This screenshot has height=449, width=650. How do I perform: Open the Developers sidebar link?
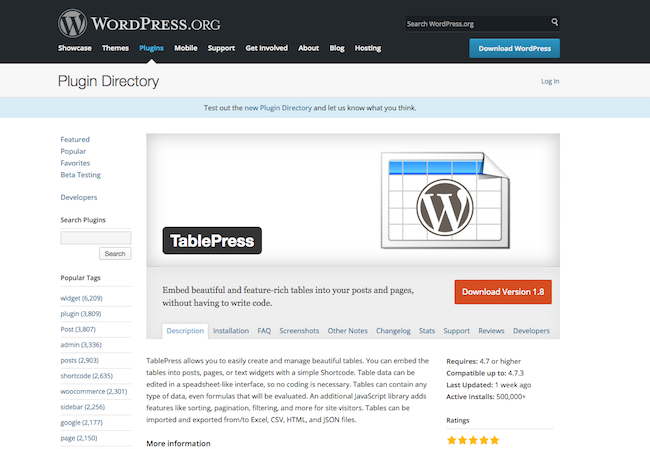point(79,197)
